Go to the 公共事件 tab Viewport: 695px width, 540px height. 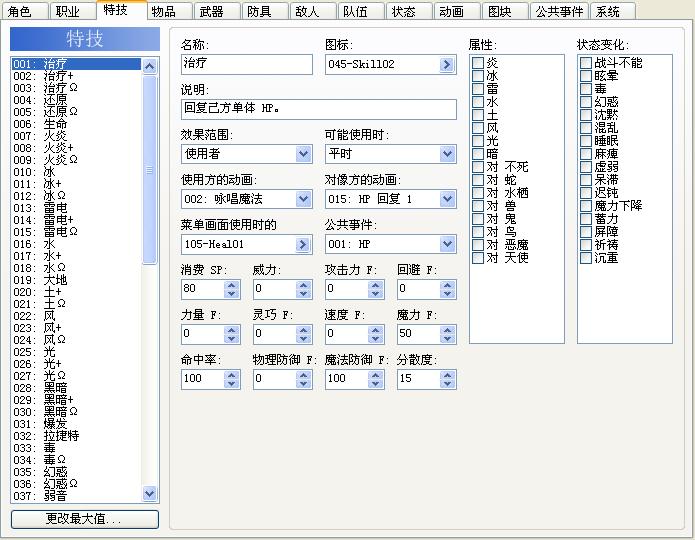click(559, 11)
